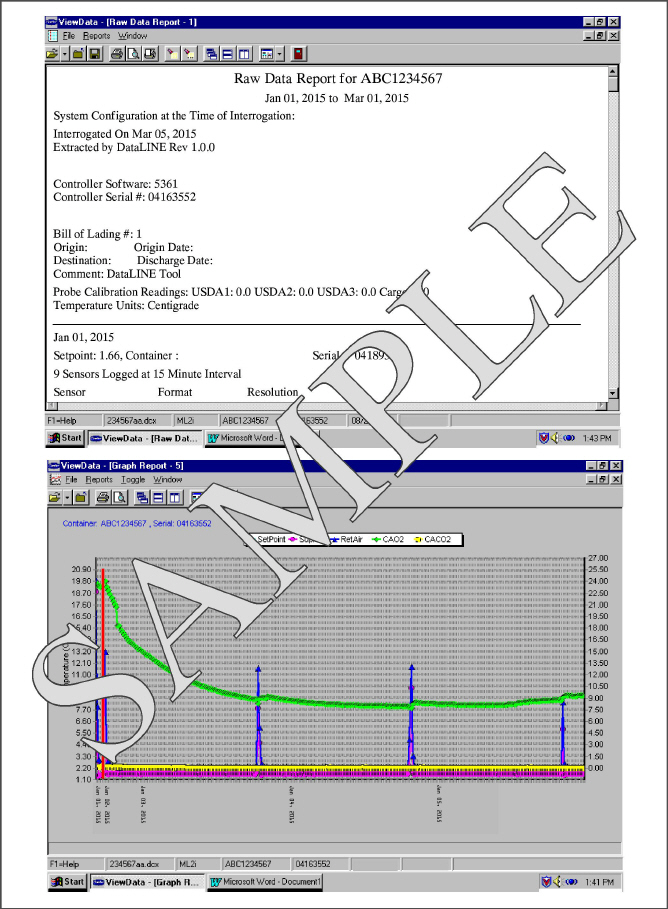Click Cascade windows icon in Graph Report toolbar
Viewport: 668px width, 909px height.
(x=142, y=497)
